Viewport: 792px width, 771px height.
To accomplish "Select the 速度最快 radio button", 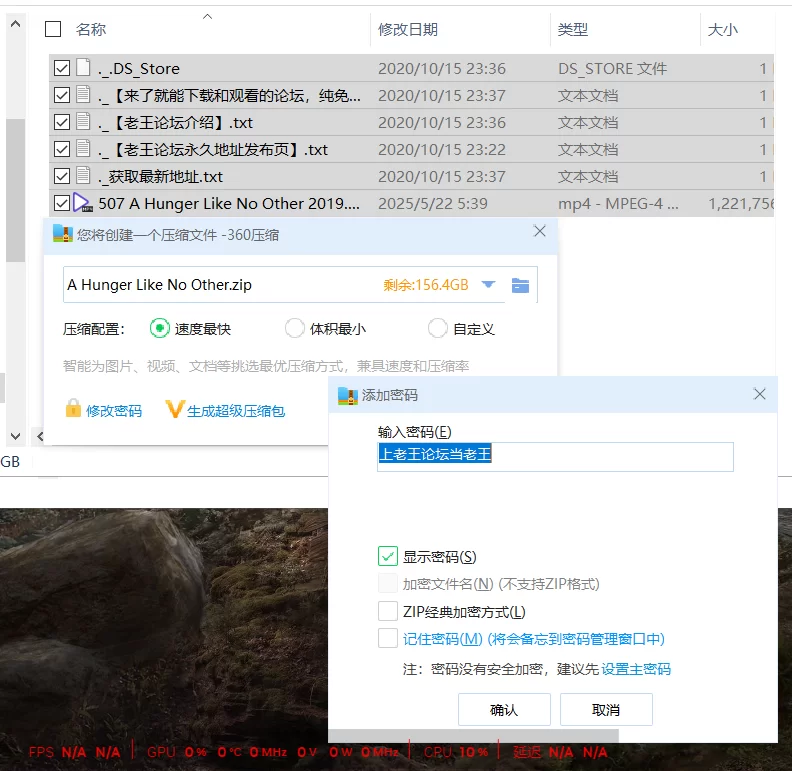I will point(159,328).
